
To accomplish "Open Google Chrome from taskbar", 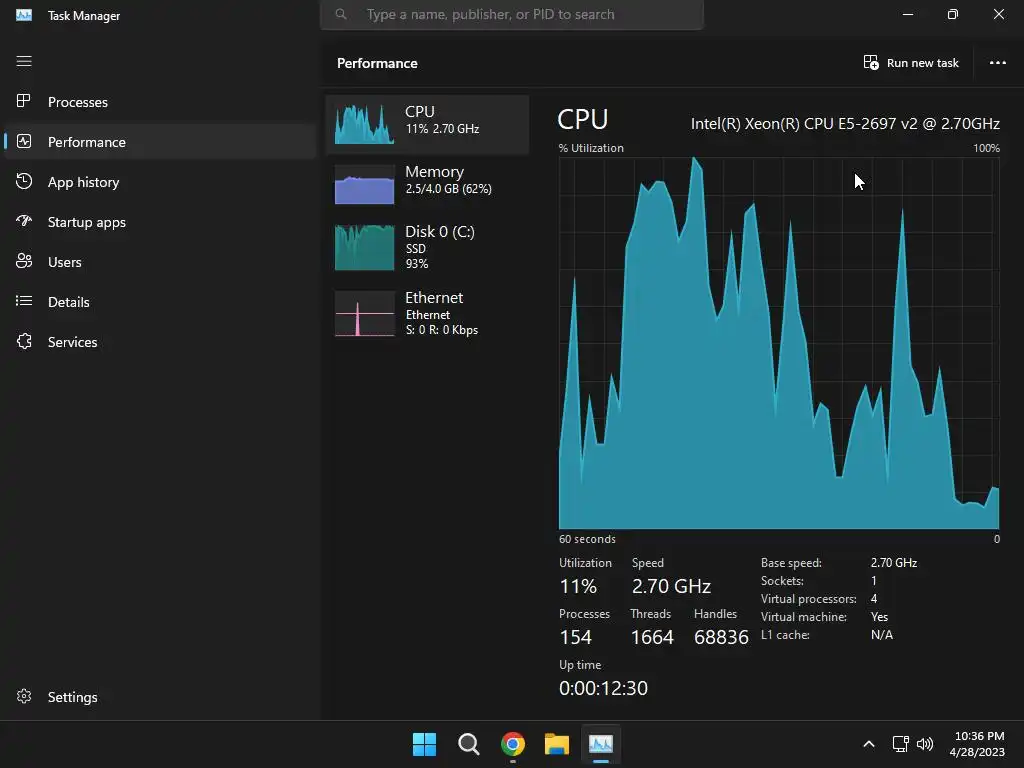I will pyautogui.click(x=513, y=744).
